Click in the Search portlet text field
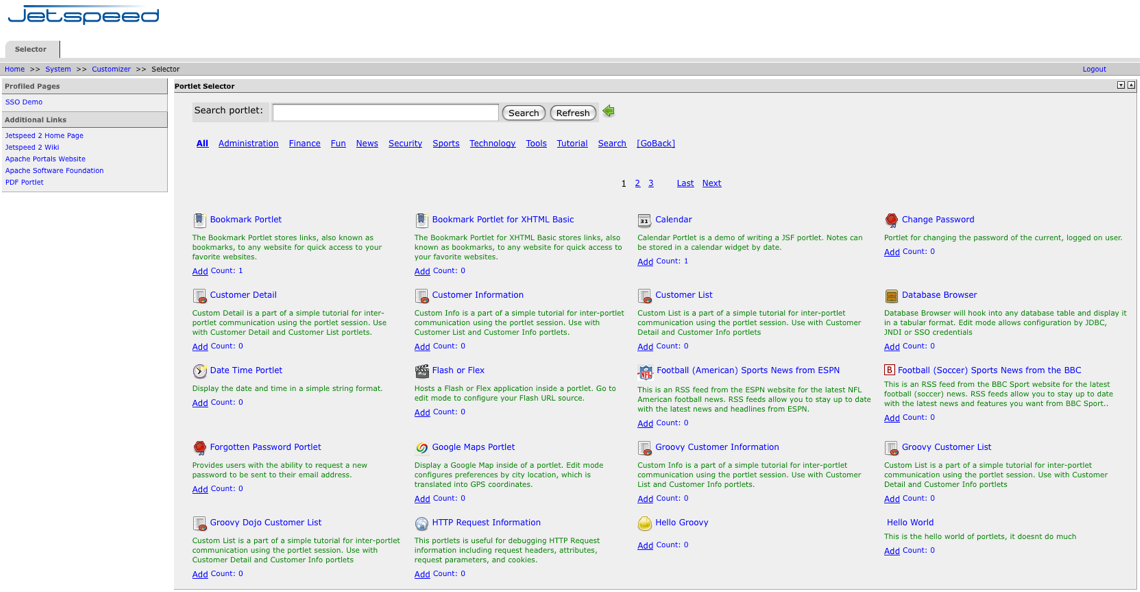1140x592 pixels. coord(385,113)
